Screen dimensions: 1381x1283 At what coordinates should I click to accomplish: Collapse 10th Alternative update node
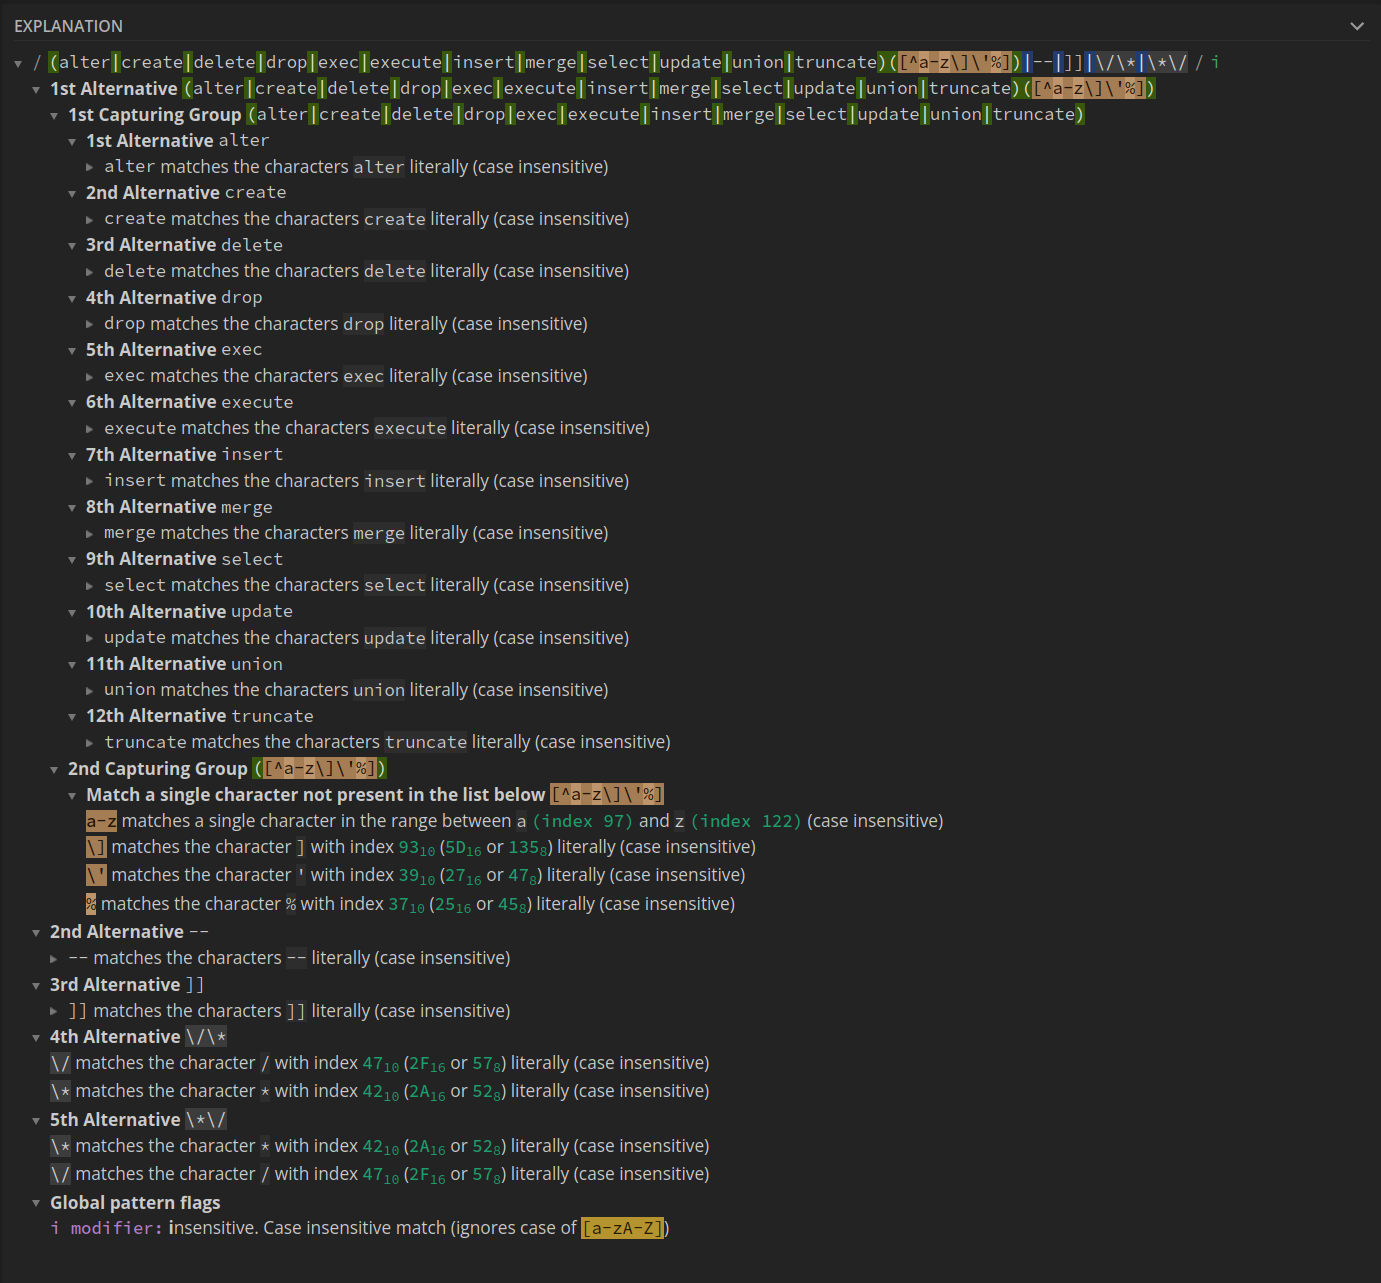coord(72,612)
